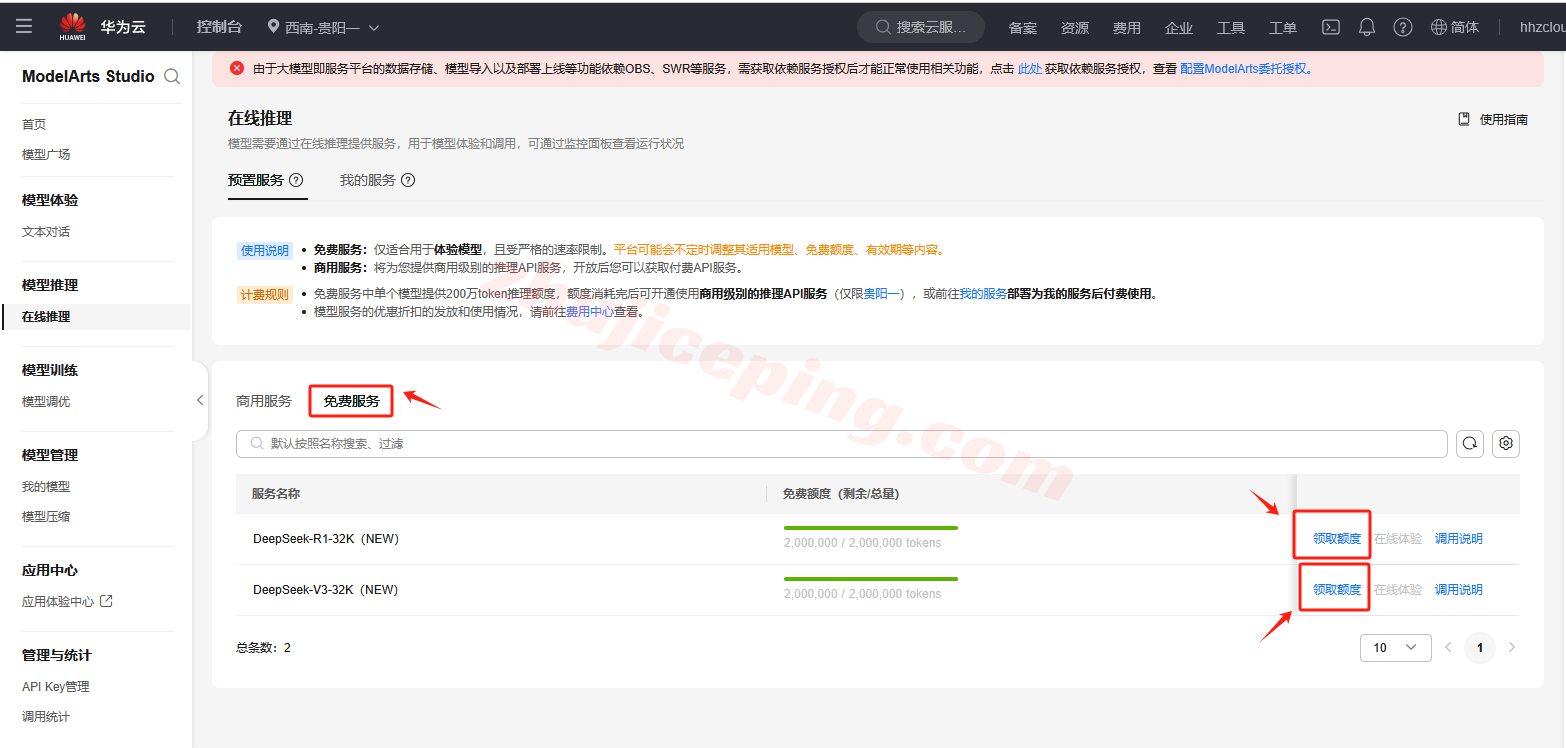
Task: Open 使用指南 usage guide
Action: tap(1493, 119)
